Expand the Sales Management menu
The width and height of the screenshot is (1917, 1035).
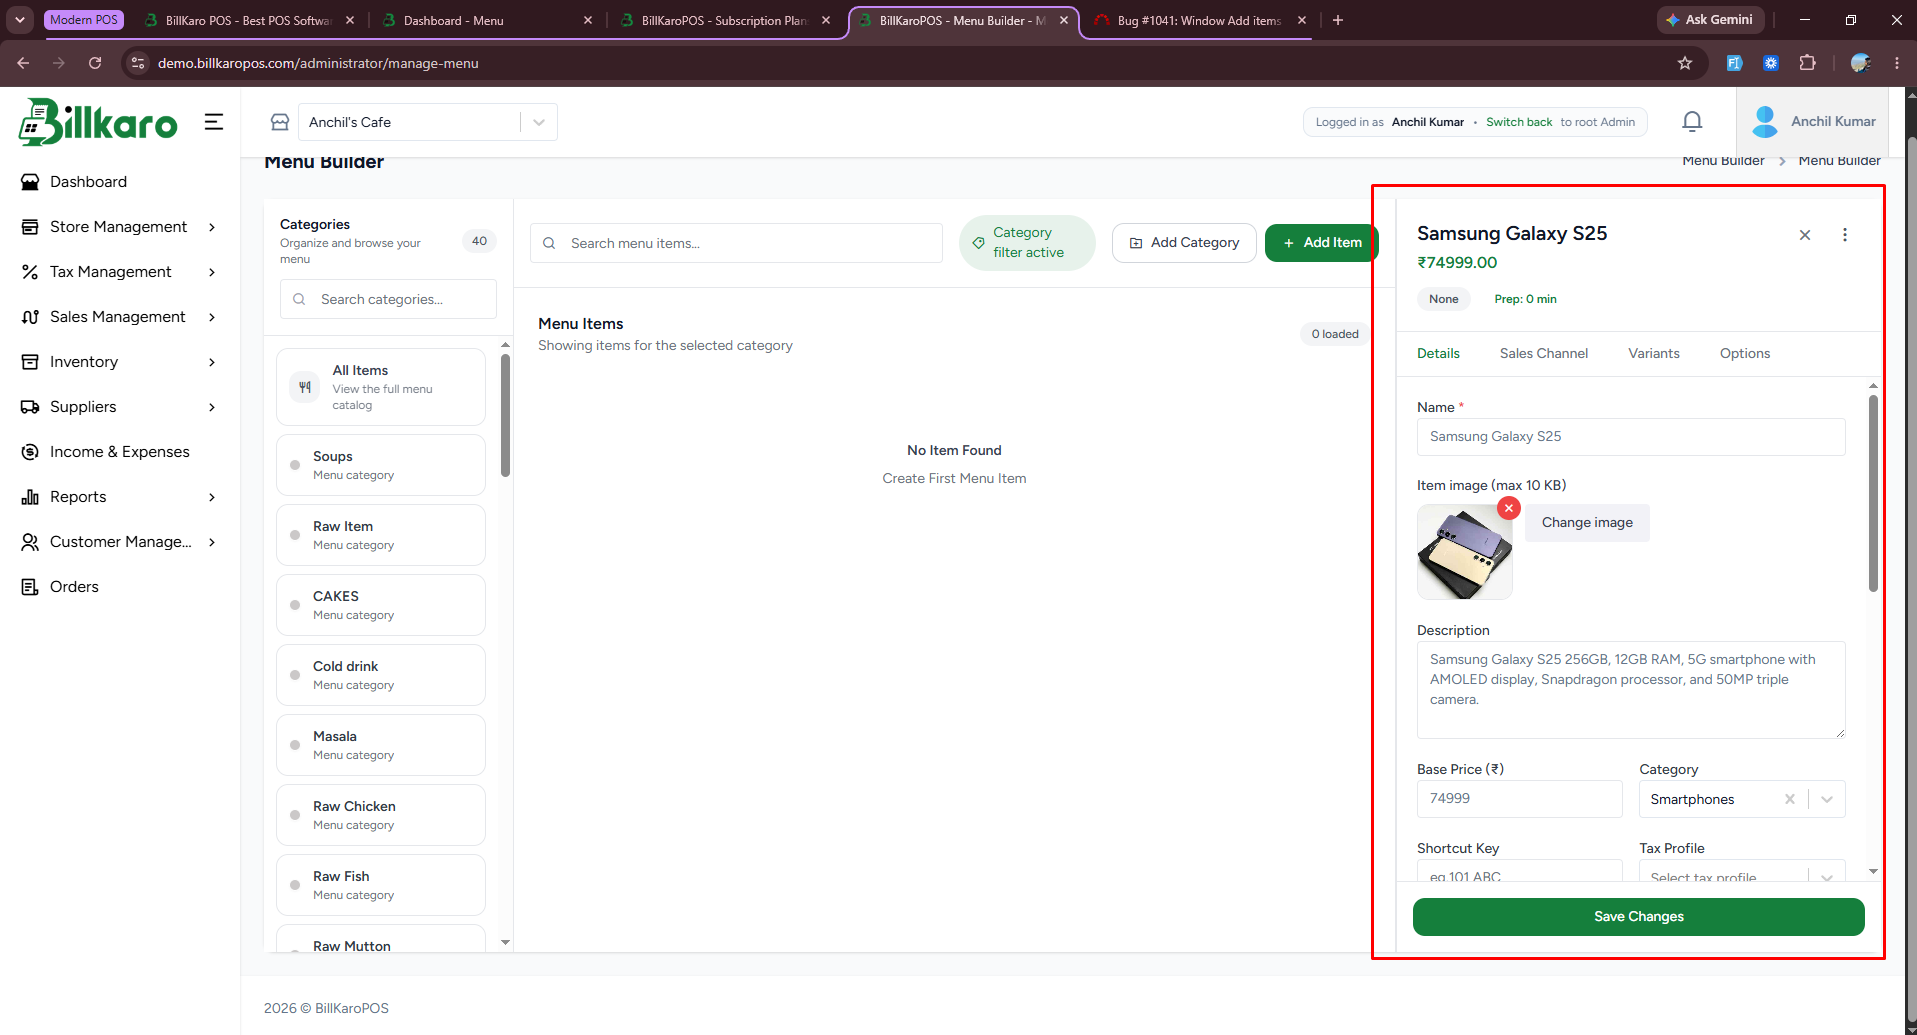[x=120, y=317]
